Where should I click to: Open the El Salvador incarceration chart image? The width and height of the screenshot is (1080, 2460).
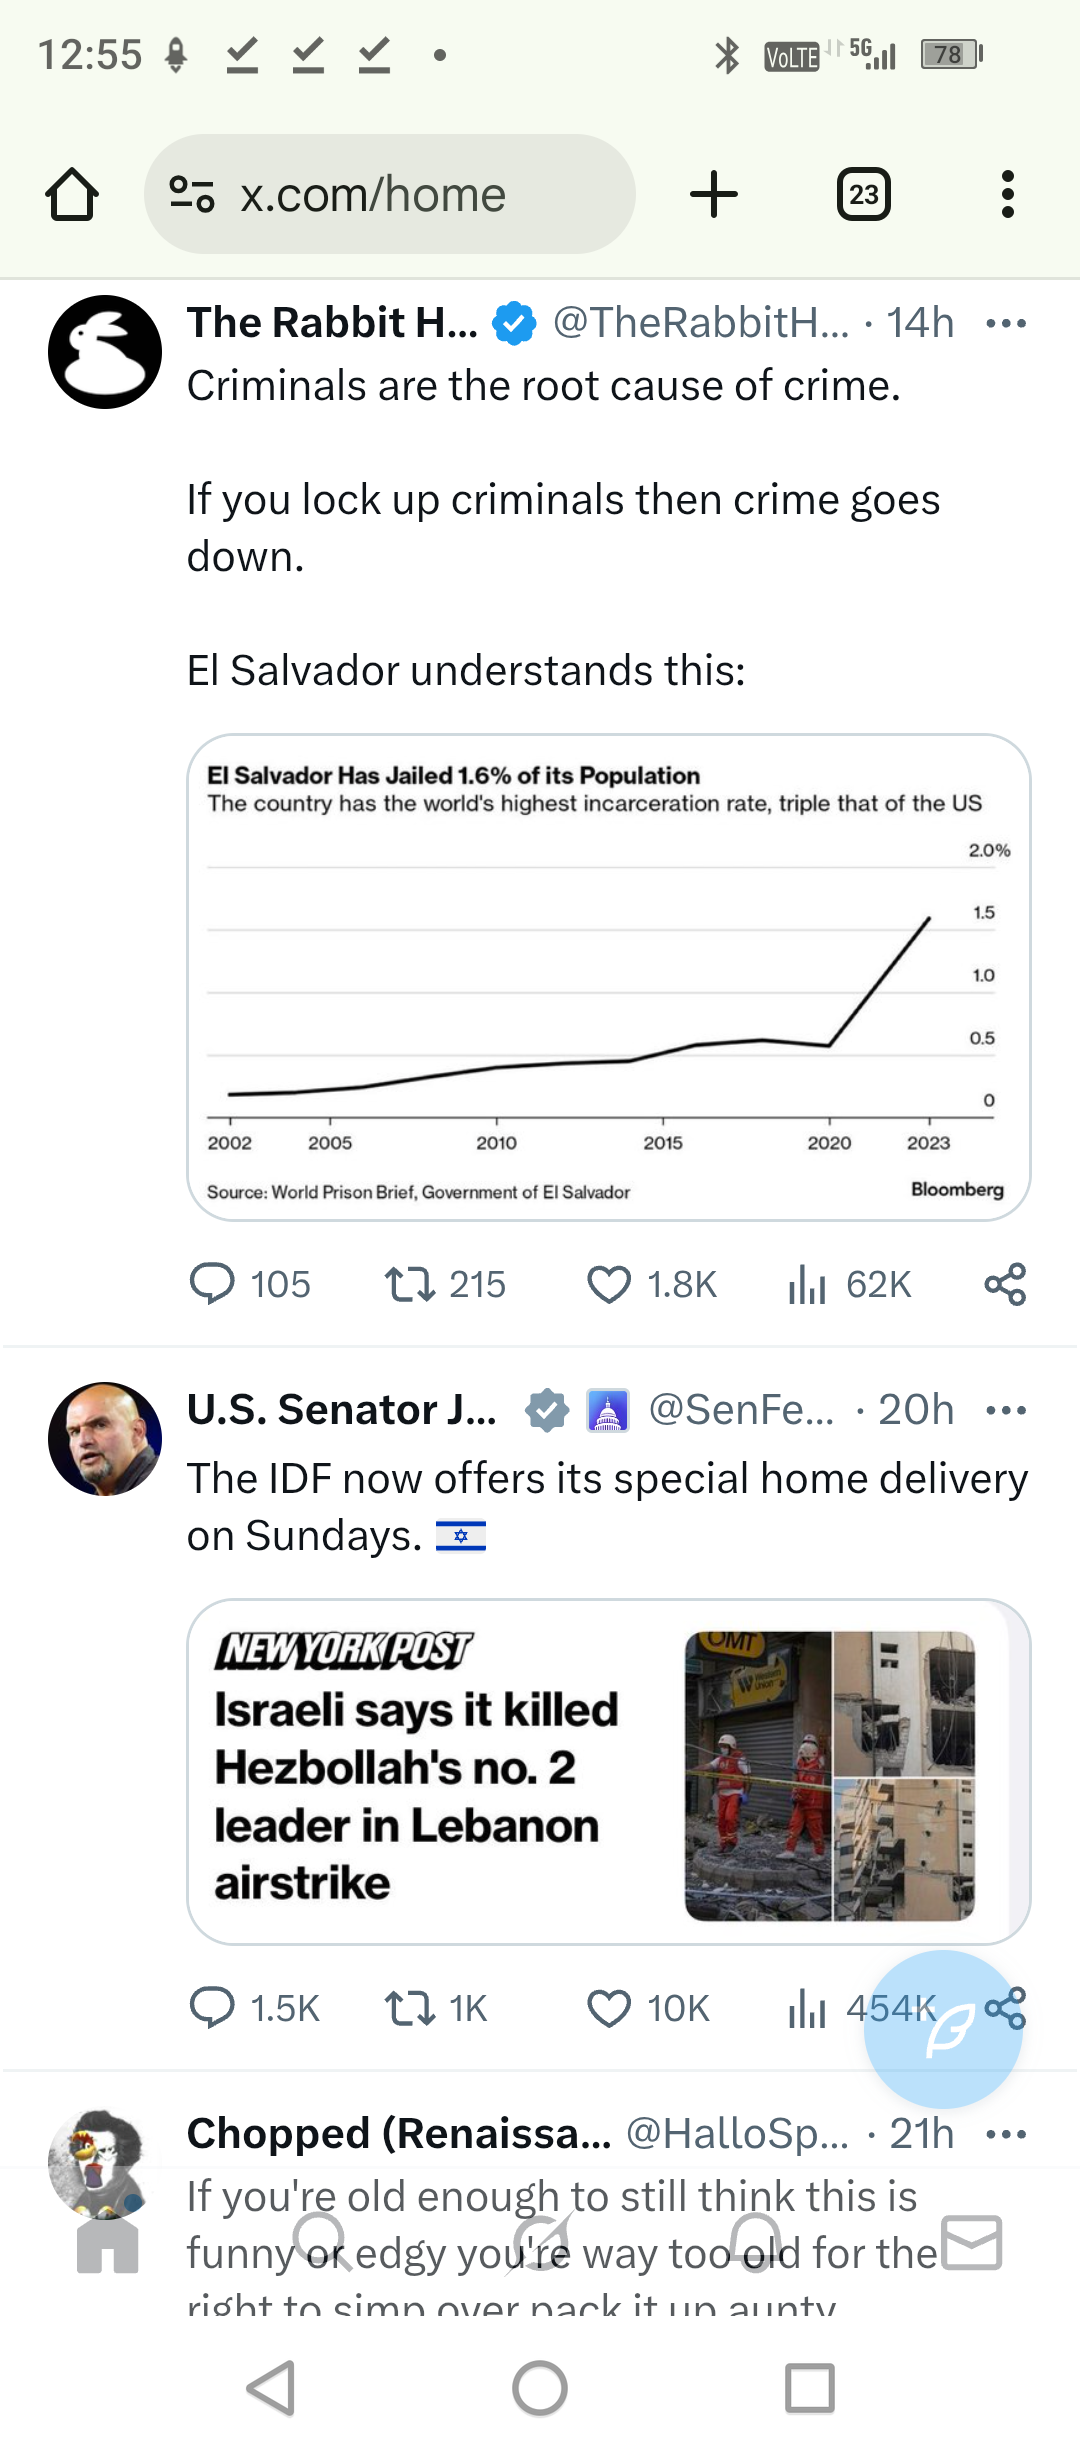(x=608, y=978)
